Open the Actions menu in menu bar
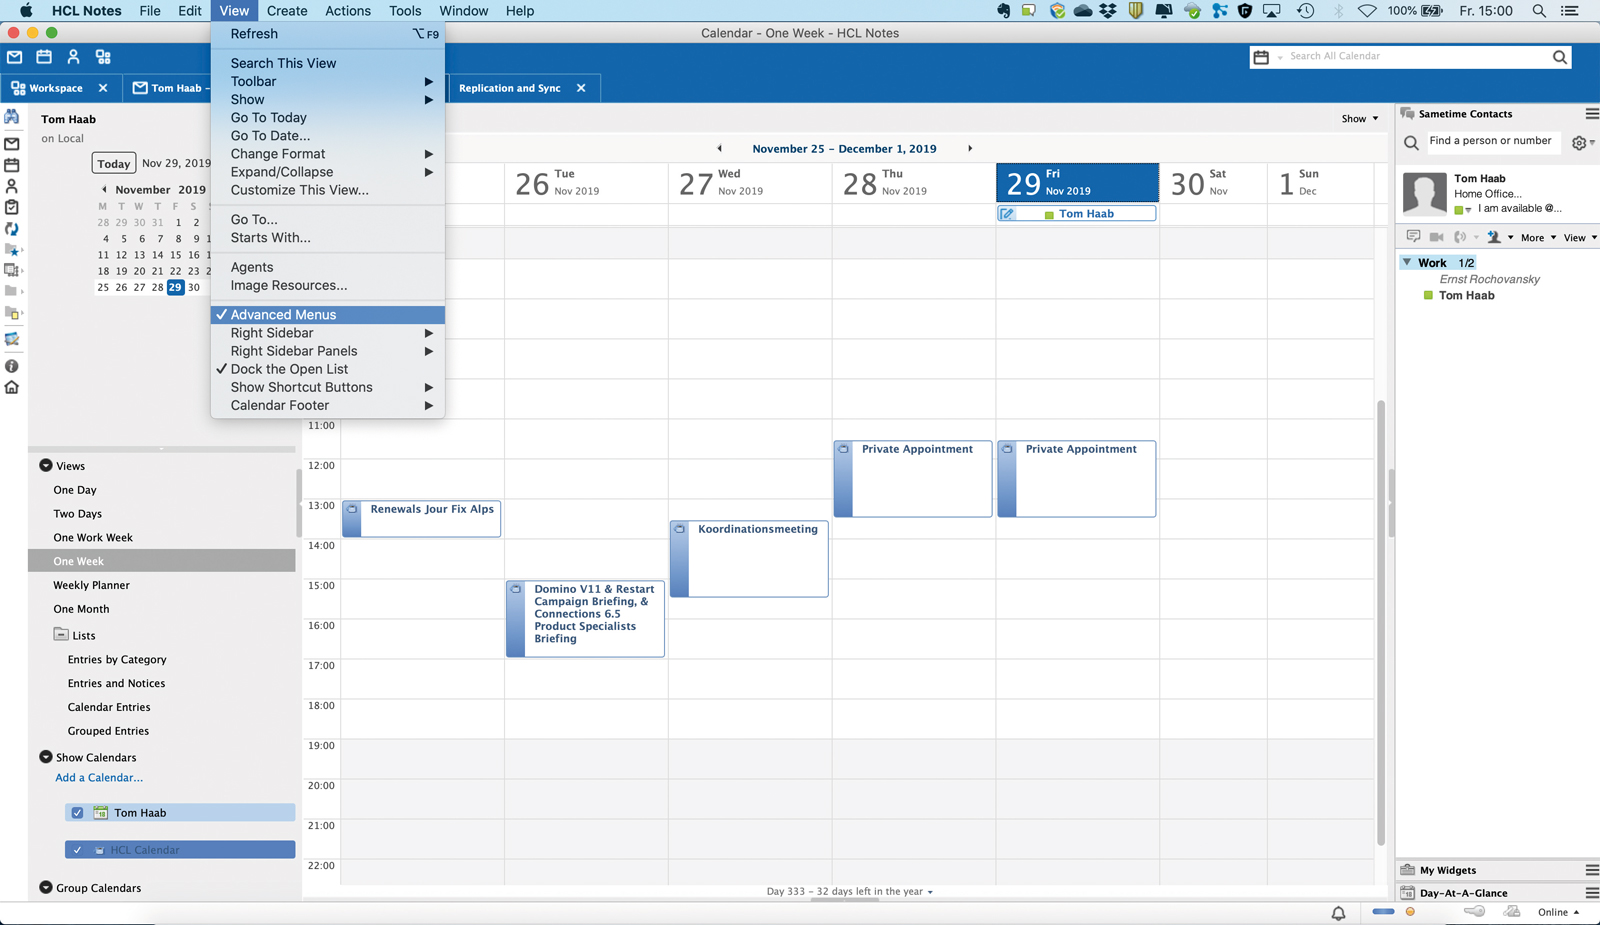The image size is (1600, 925). [348, 11]
